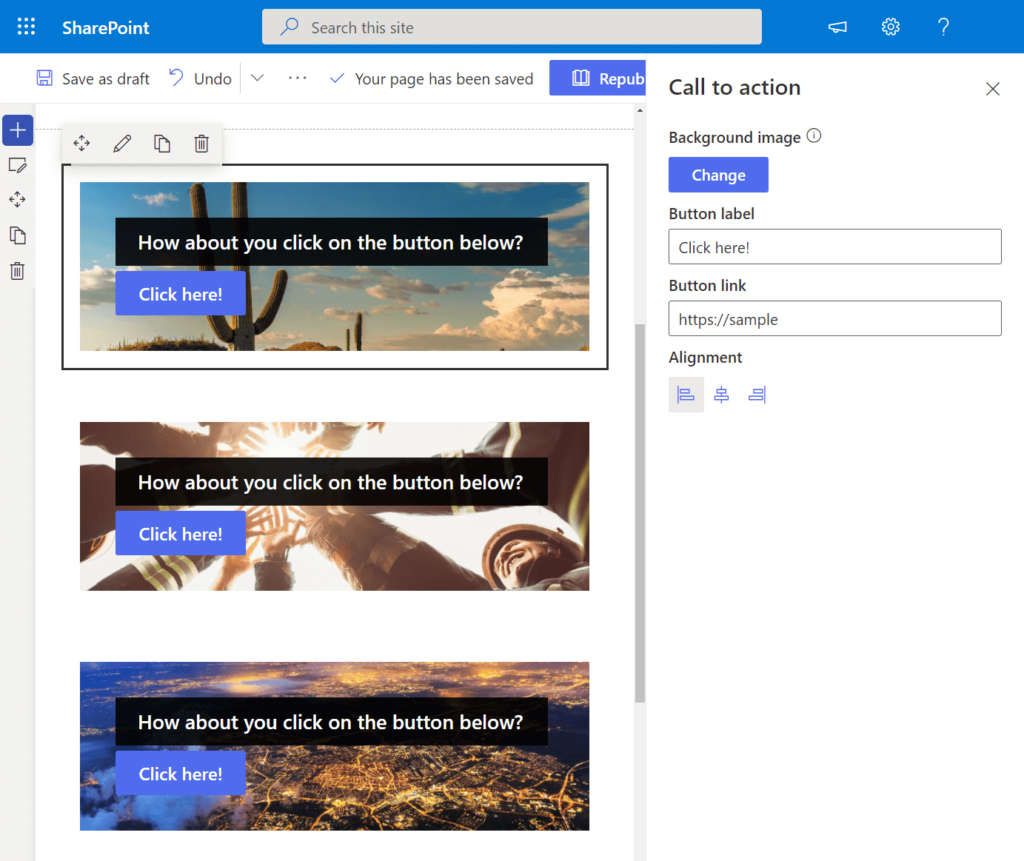Click the Background image info icon
Viewport: 1024px width, 861px height.
814,136
